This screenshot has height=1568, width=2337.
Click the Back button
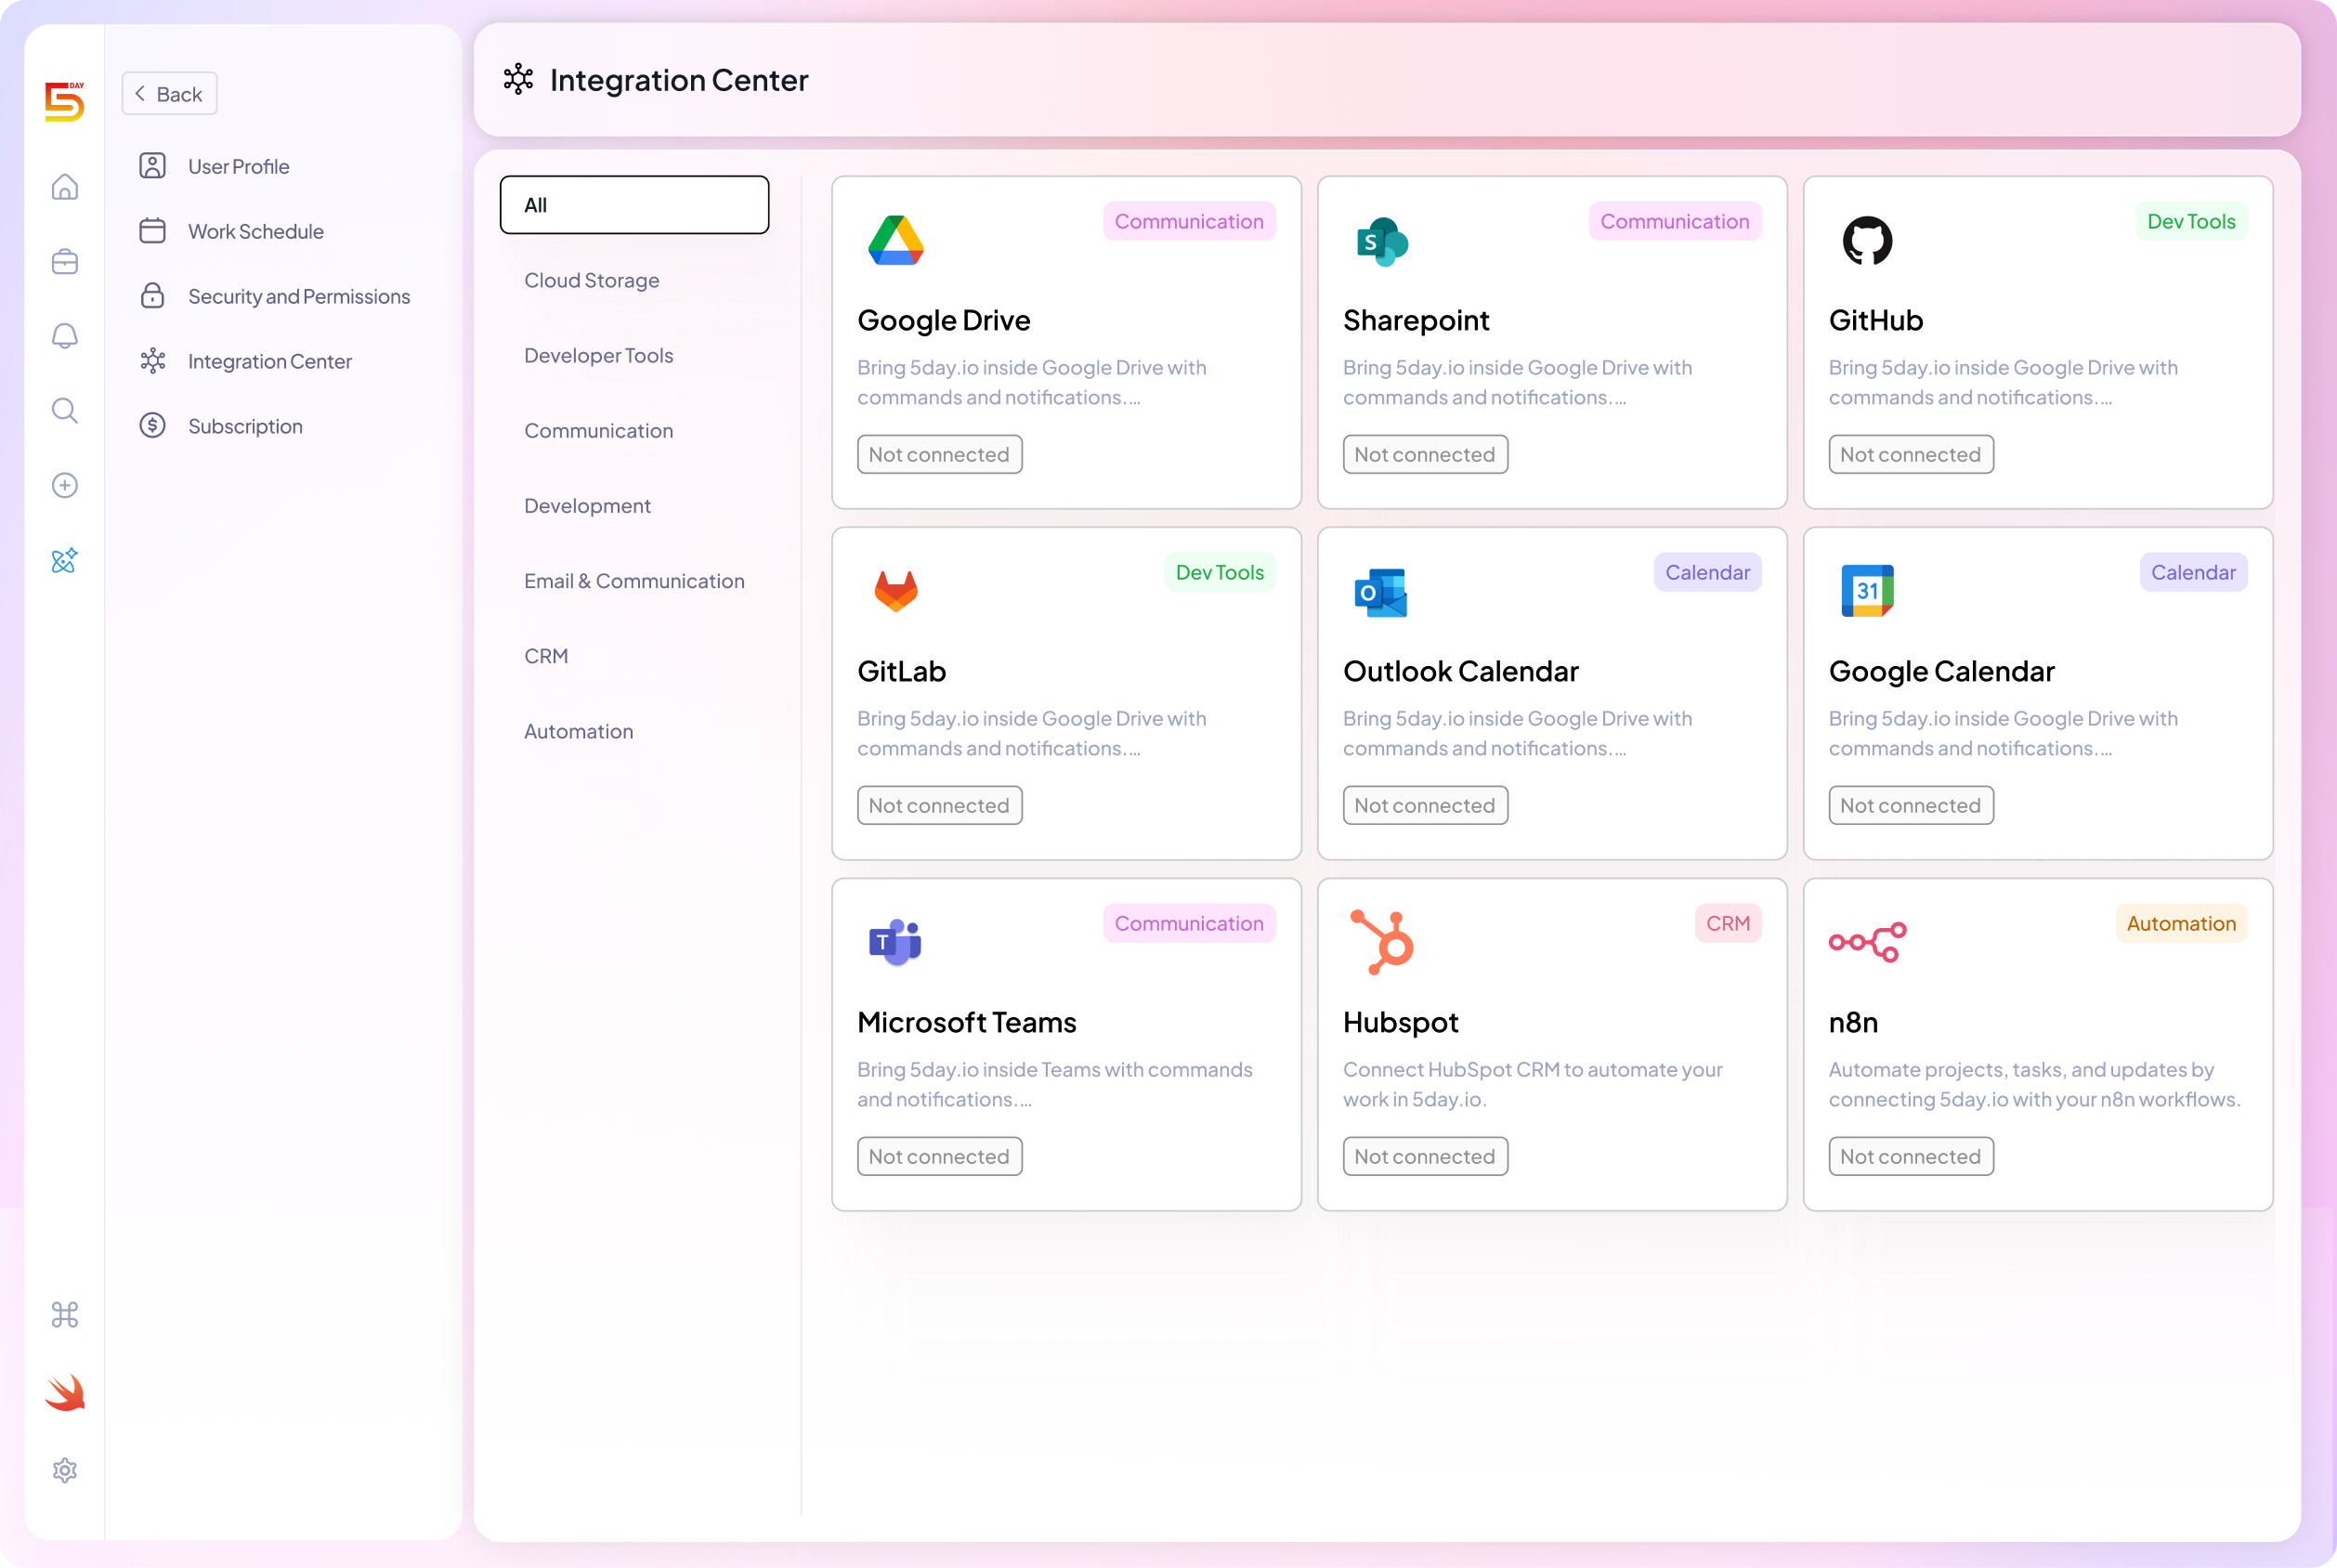click(x=168, y=93)
